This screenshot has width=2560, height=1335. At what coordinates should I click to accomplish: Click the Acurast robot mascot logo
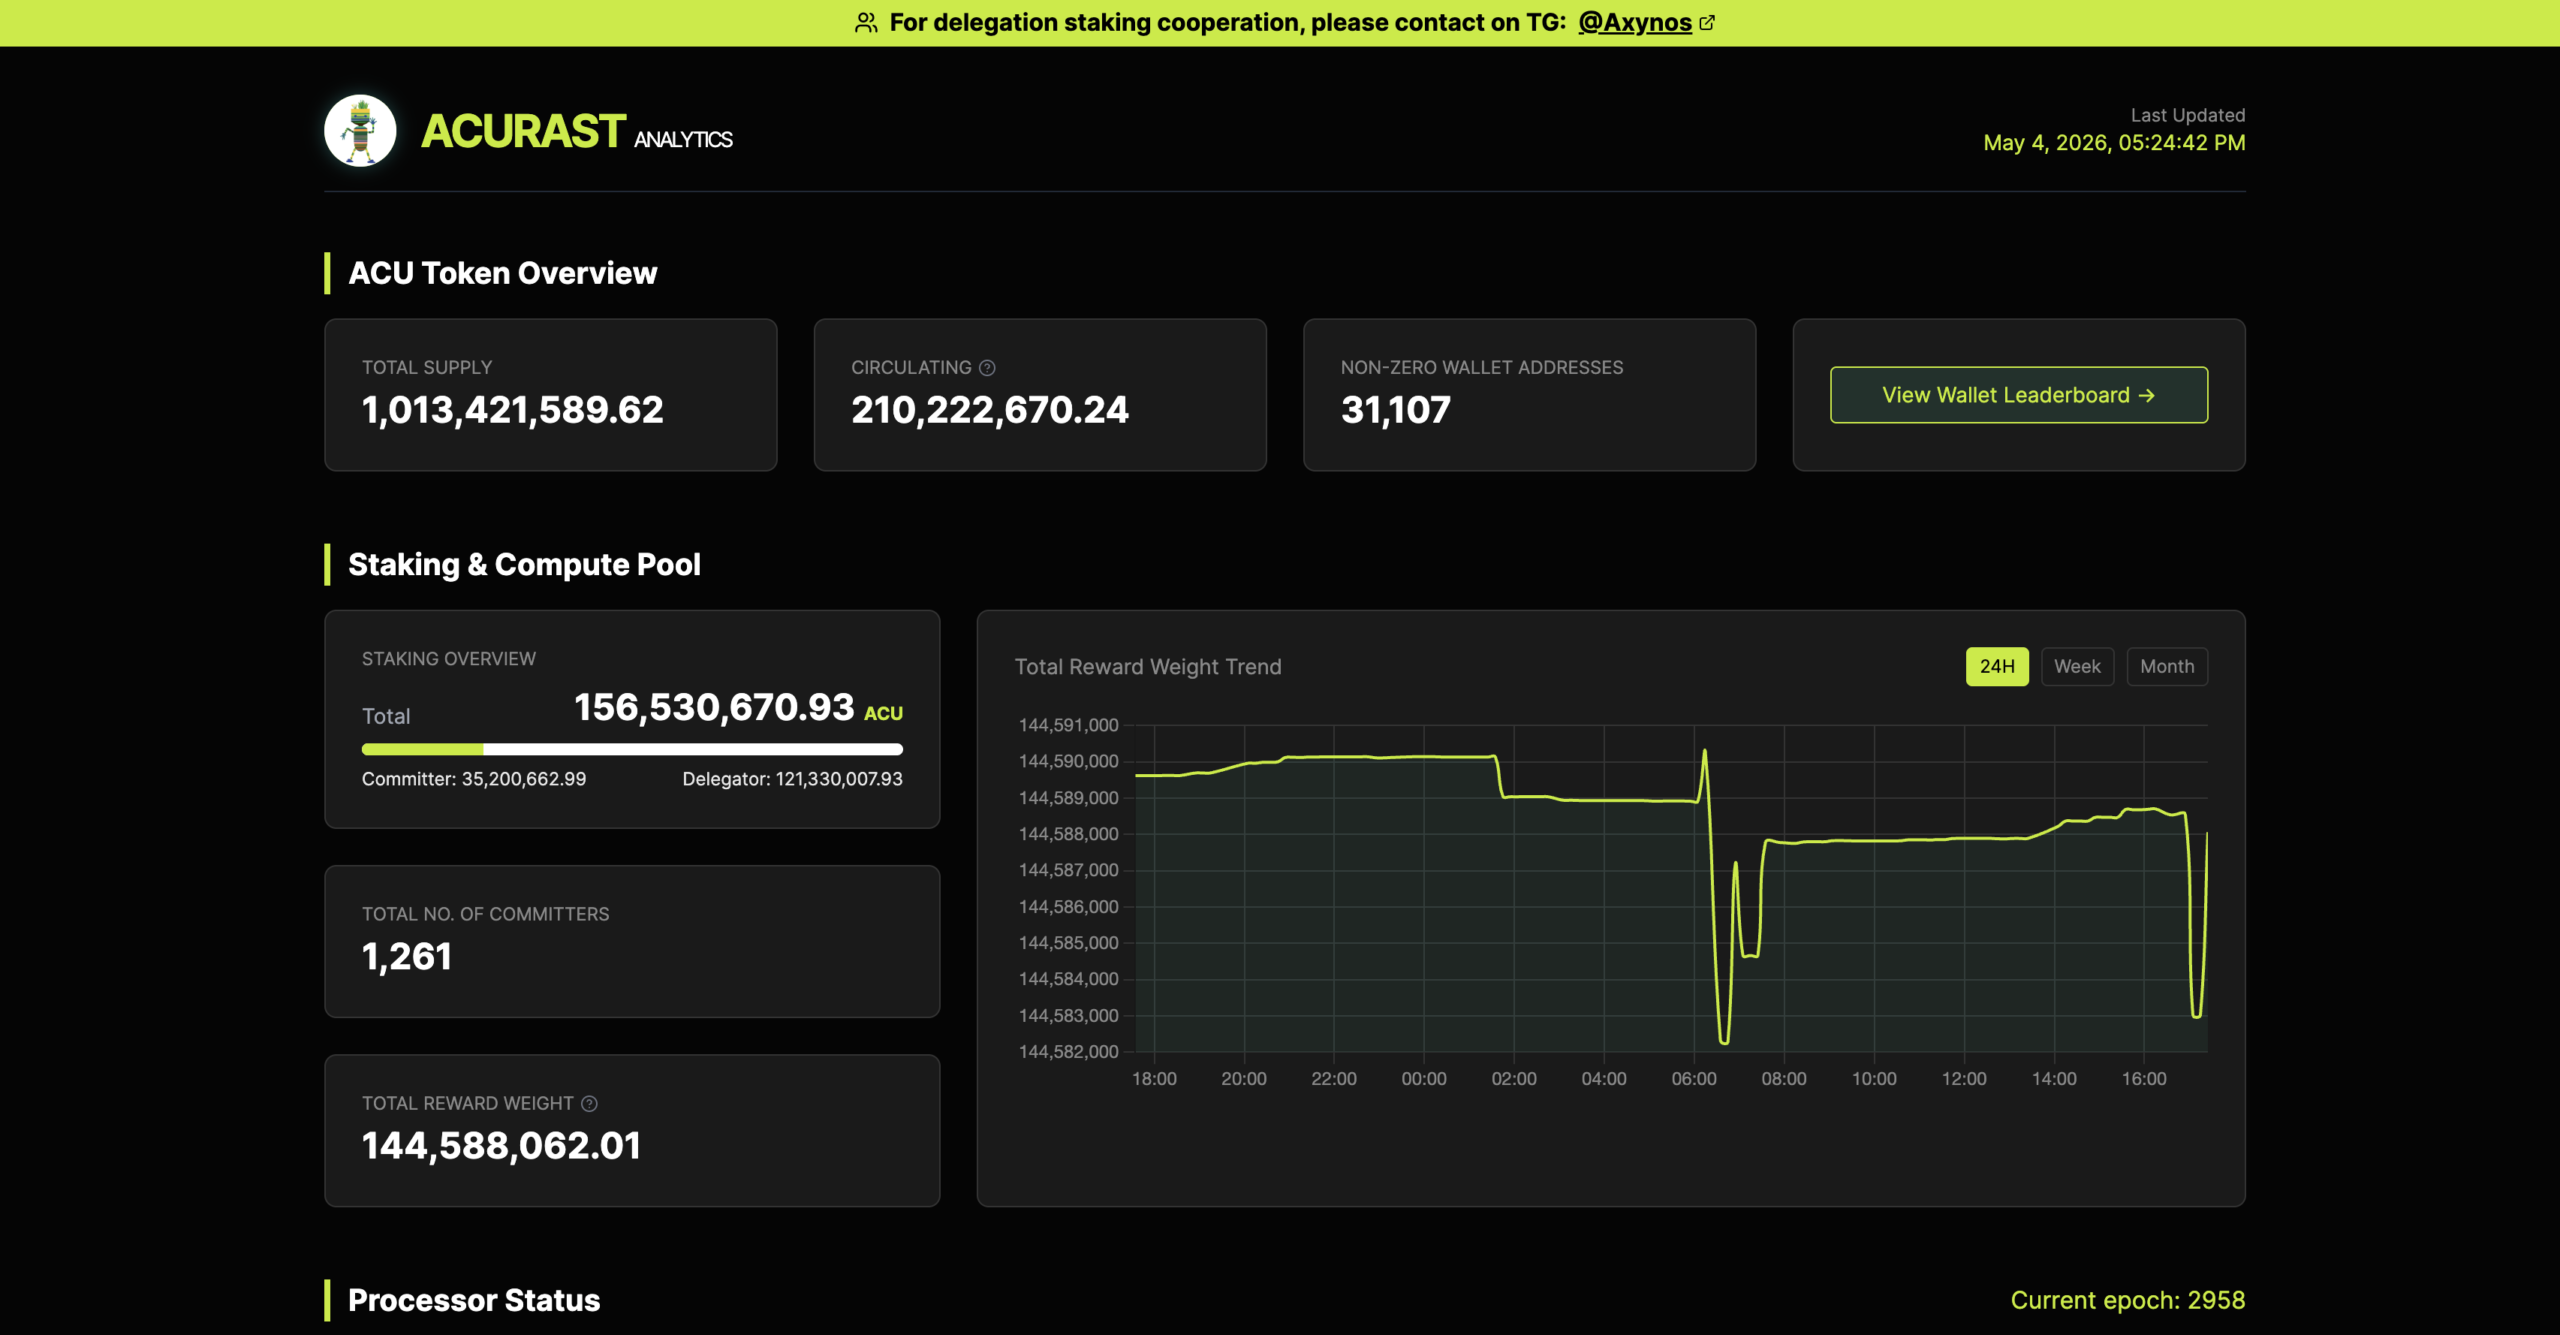[360, 131]
